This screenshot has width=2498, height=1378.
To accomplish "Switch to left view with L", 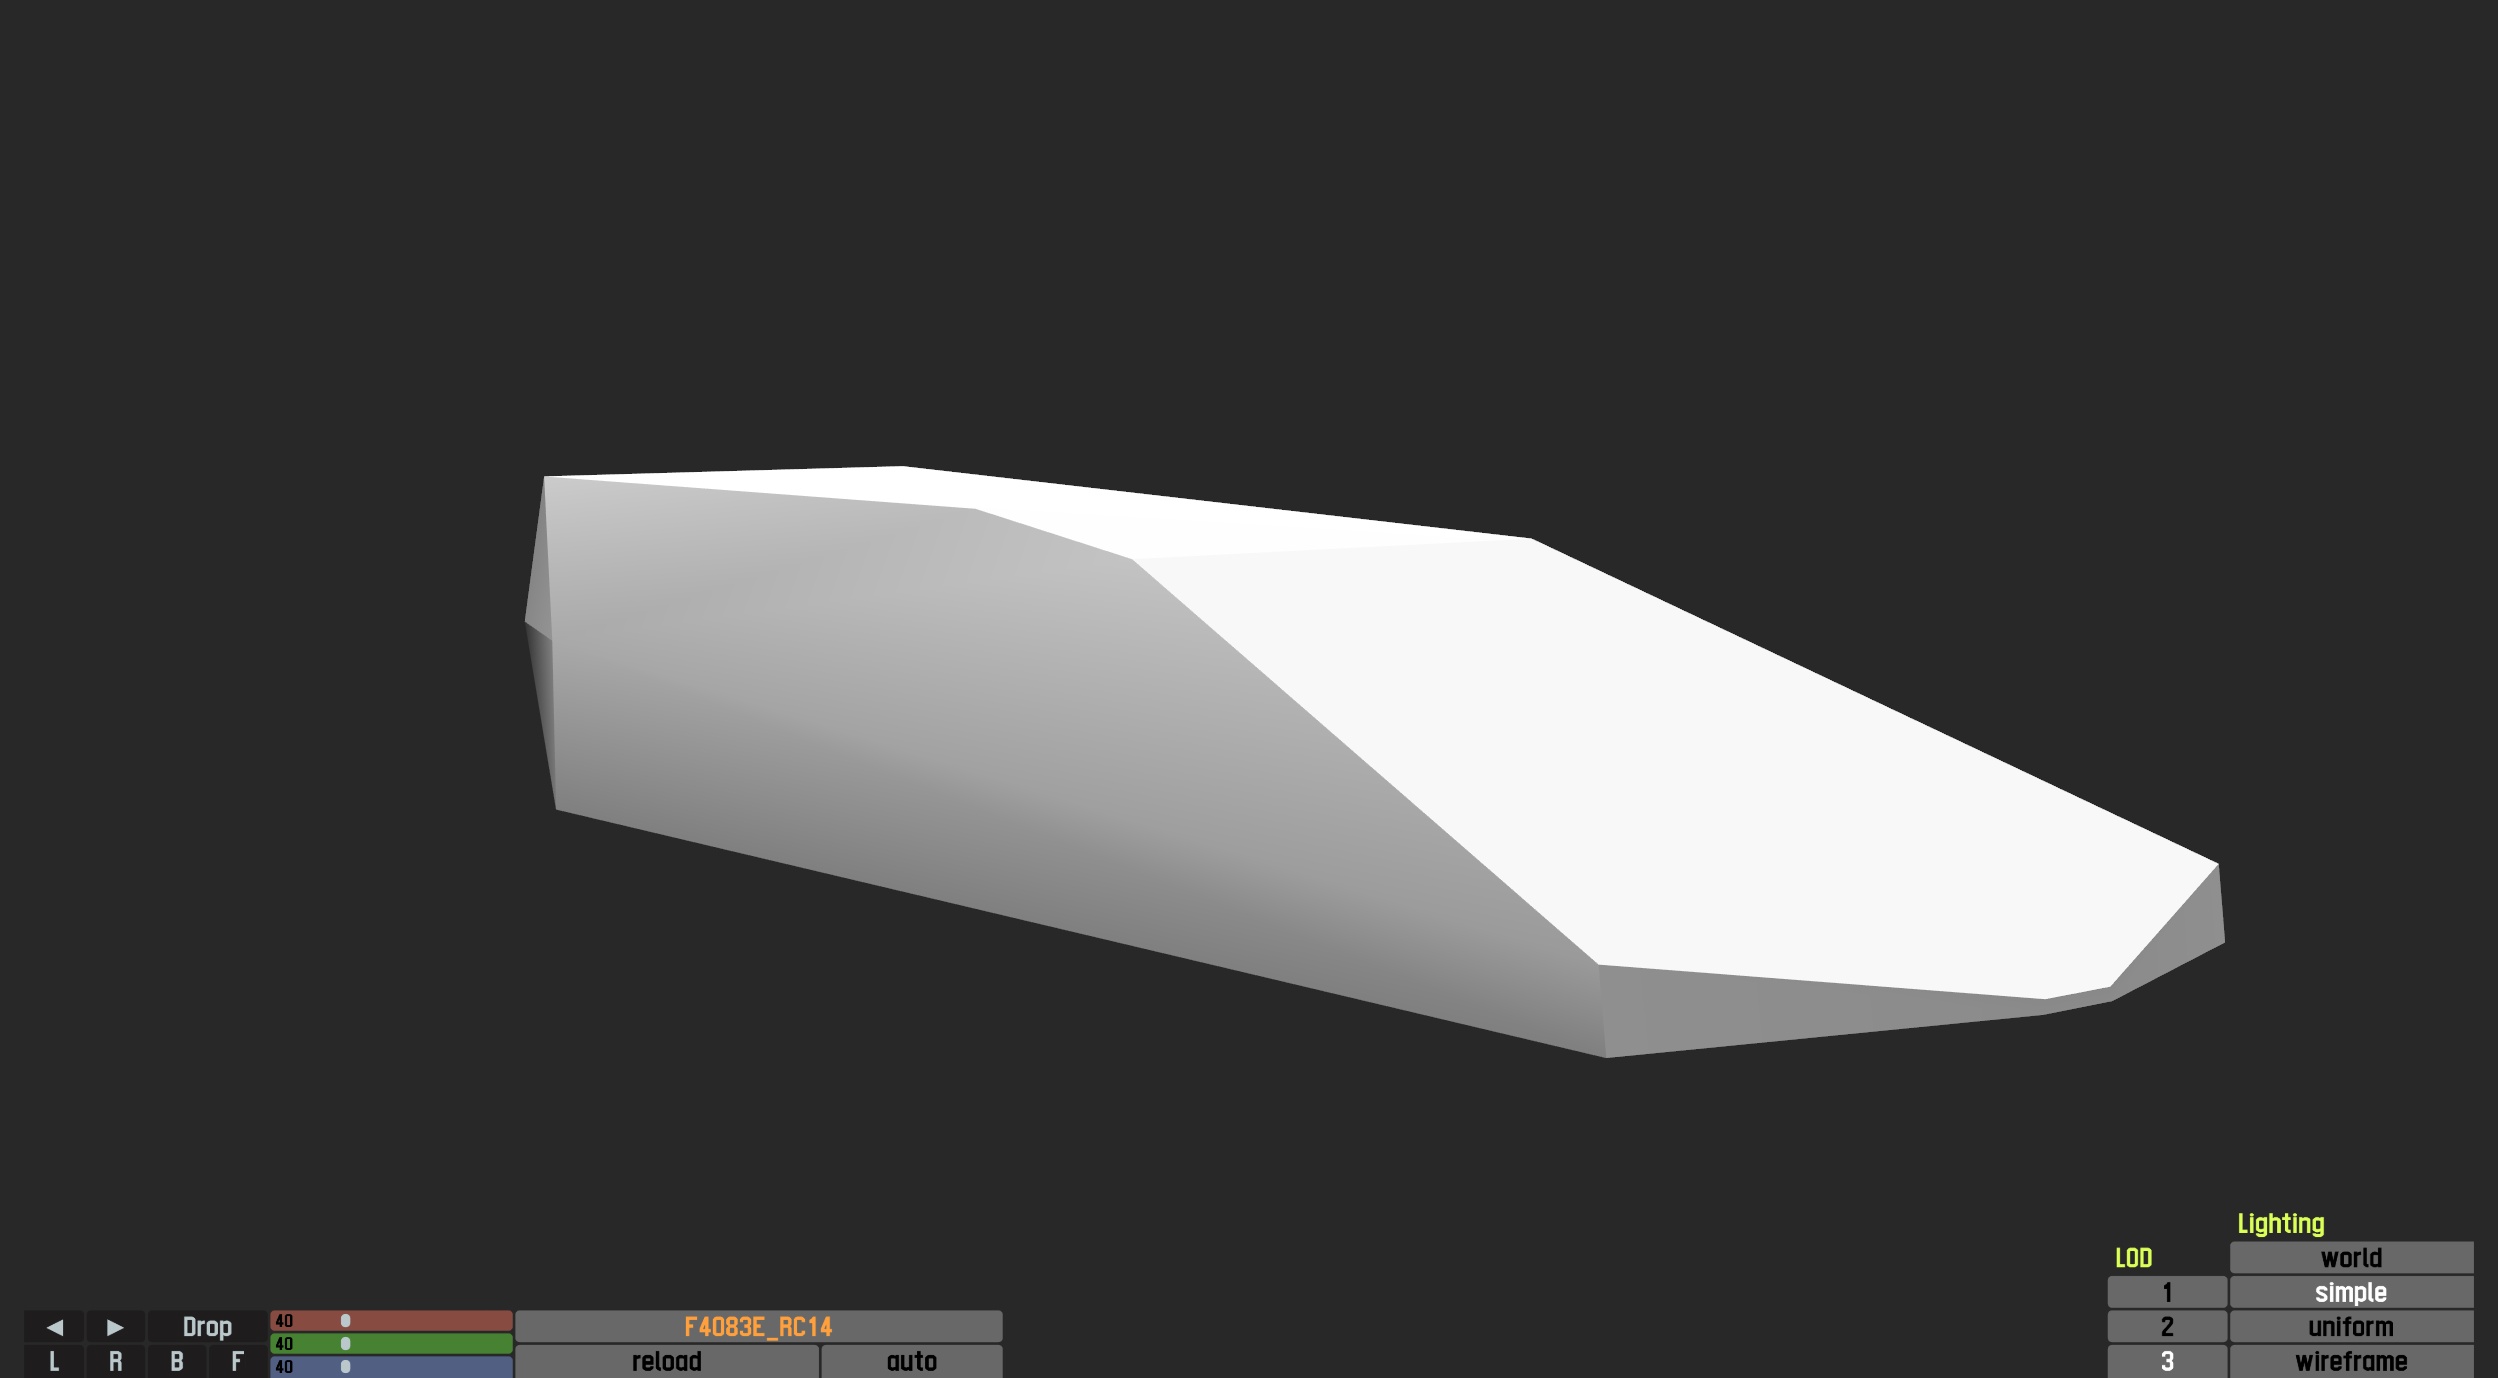I will 54,1361.
